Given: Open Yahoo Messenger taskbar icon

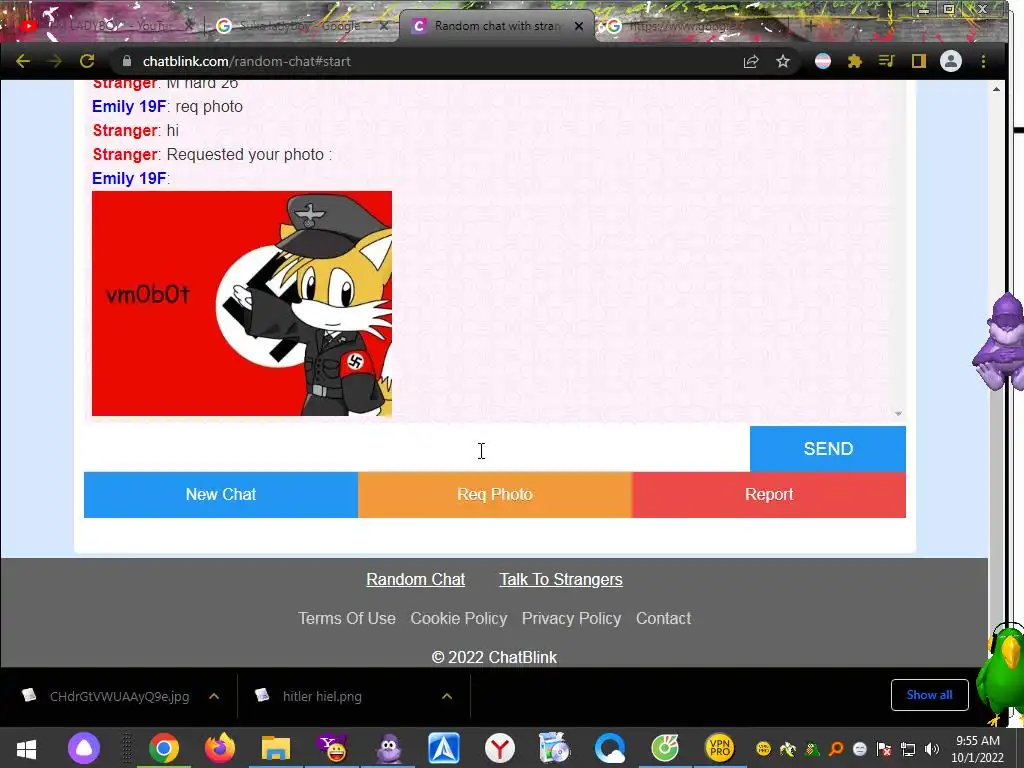Looking at the screenshot, I should click(332, 748).
